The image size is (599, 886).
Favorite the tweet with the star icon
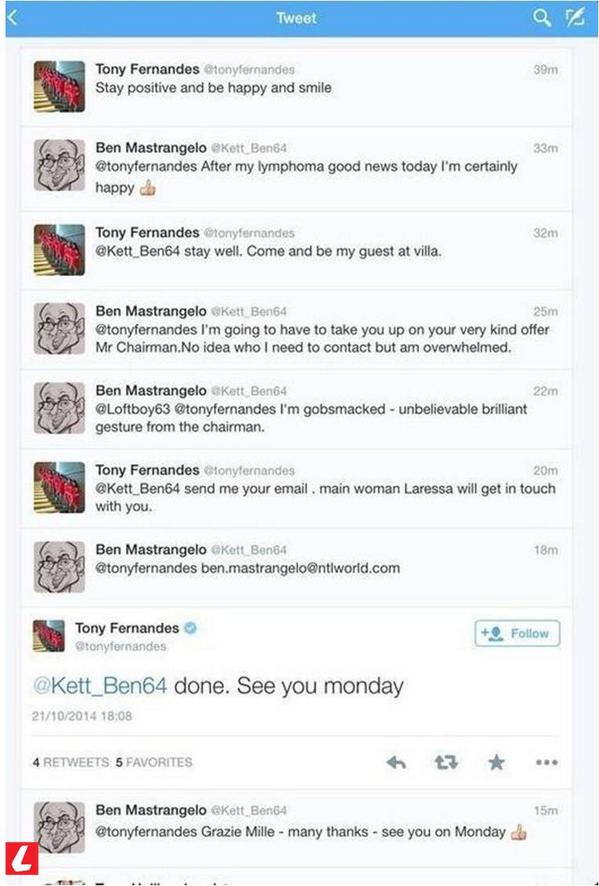[x=496, y=762]
